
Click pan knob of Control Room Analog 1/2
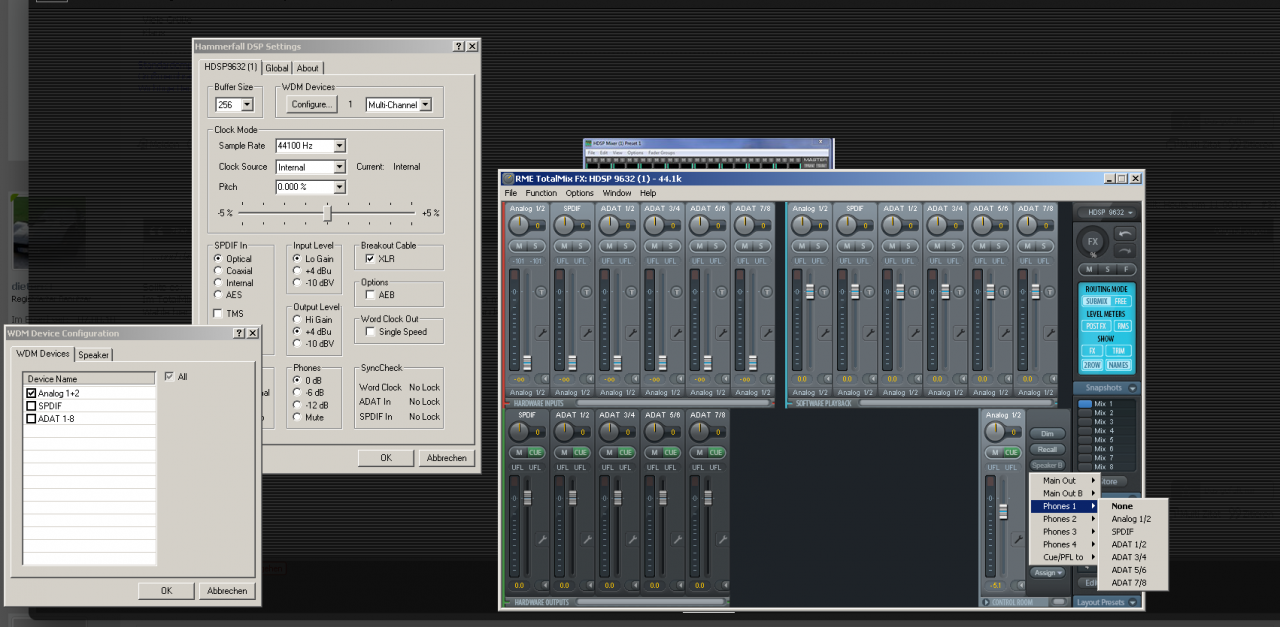coord(994,431)
